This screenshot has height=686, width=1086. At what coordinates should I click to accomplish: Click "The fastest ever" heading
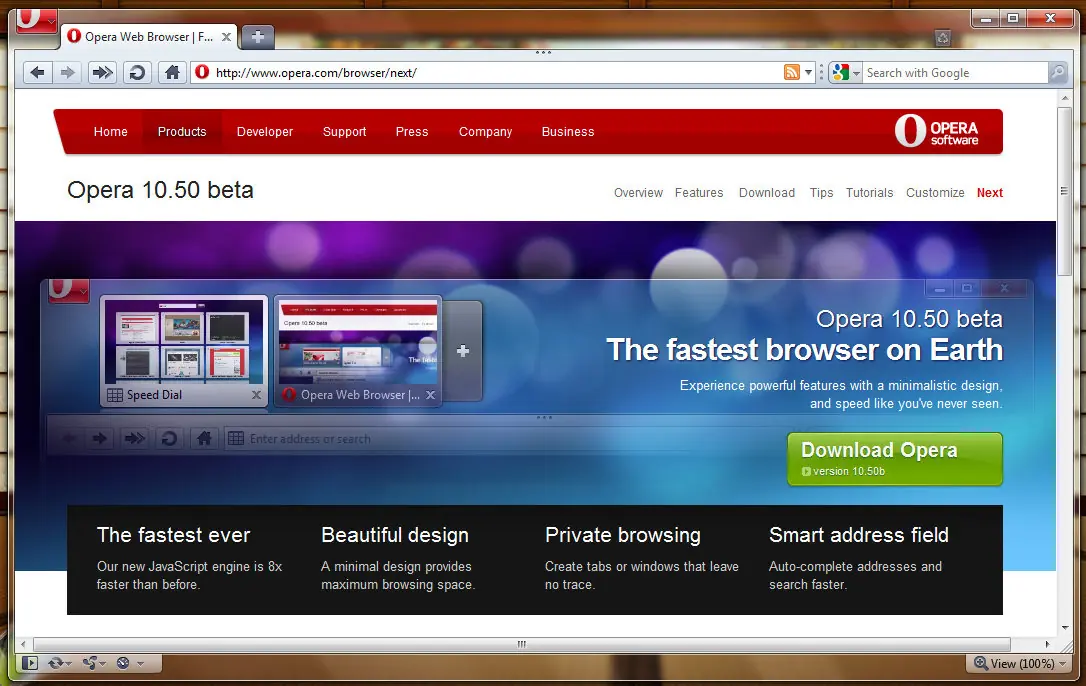pos(173,535)
